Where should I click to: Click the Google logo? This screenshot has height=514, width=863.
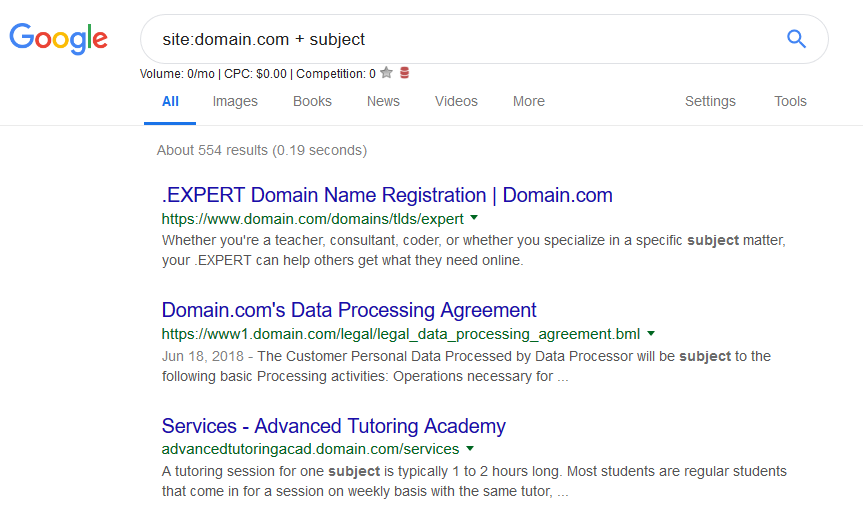pyautogui.click(x=58, y=39)
